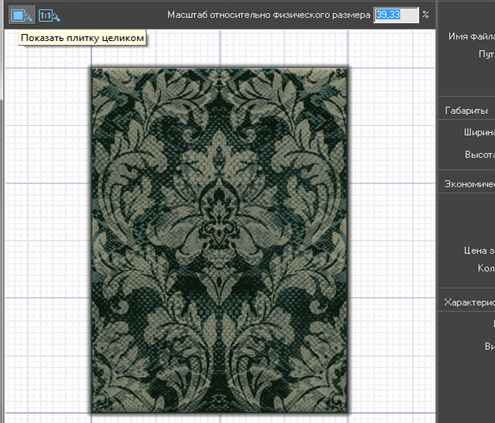This screenshot has height=423, width=495.
Task: Click the Путь field label
Action: click(486, 54)
